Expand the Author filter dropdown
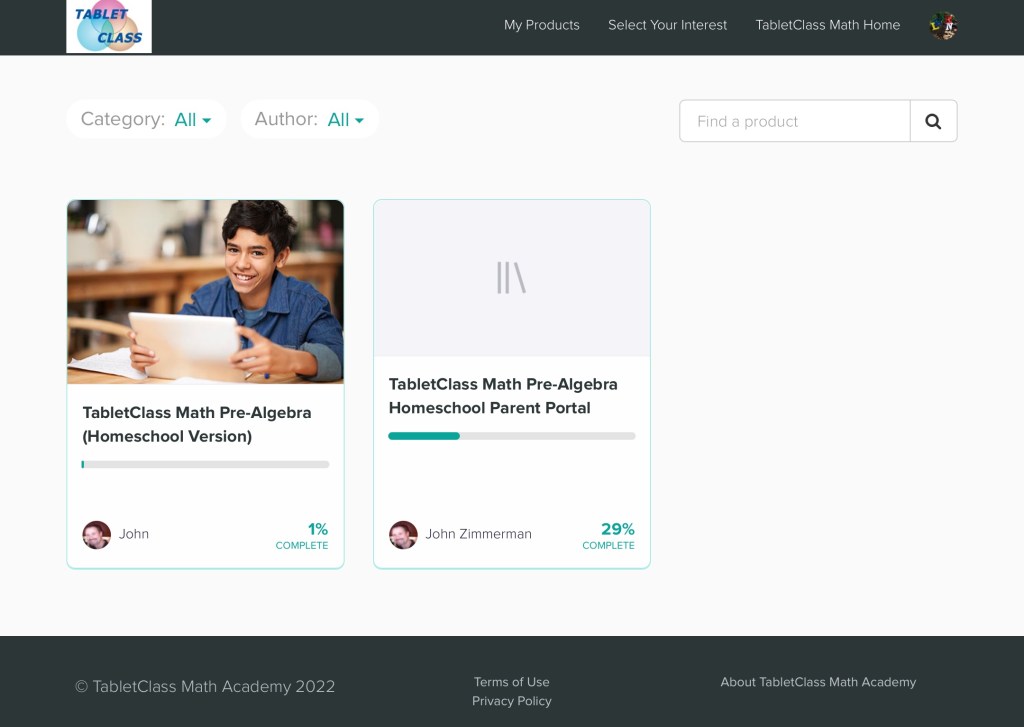The height and width of the screenshot is (727, 1024). (345, 120)
